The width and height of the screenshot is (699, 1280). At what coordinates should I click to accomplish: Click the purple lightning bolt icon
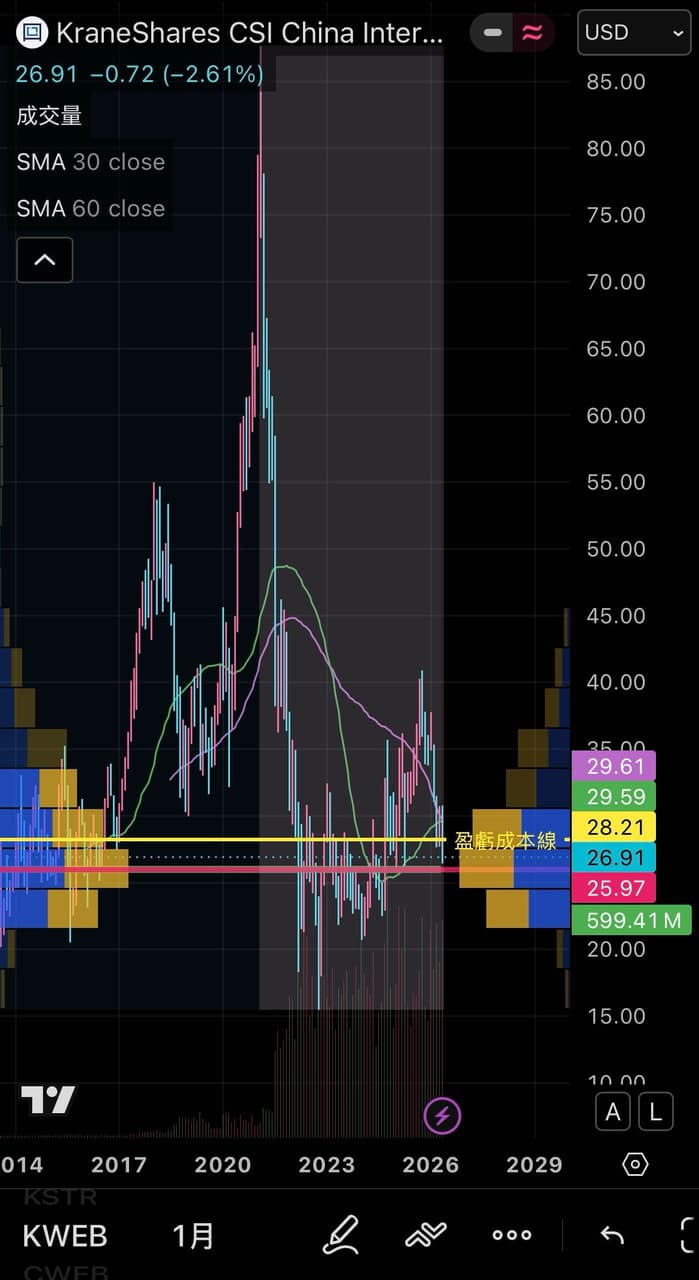click(x=442, y=1115)
